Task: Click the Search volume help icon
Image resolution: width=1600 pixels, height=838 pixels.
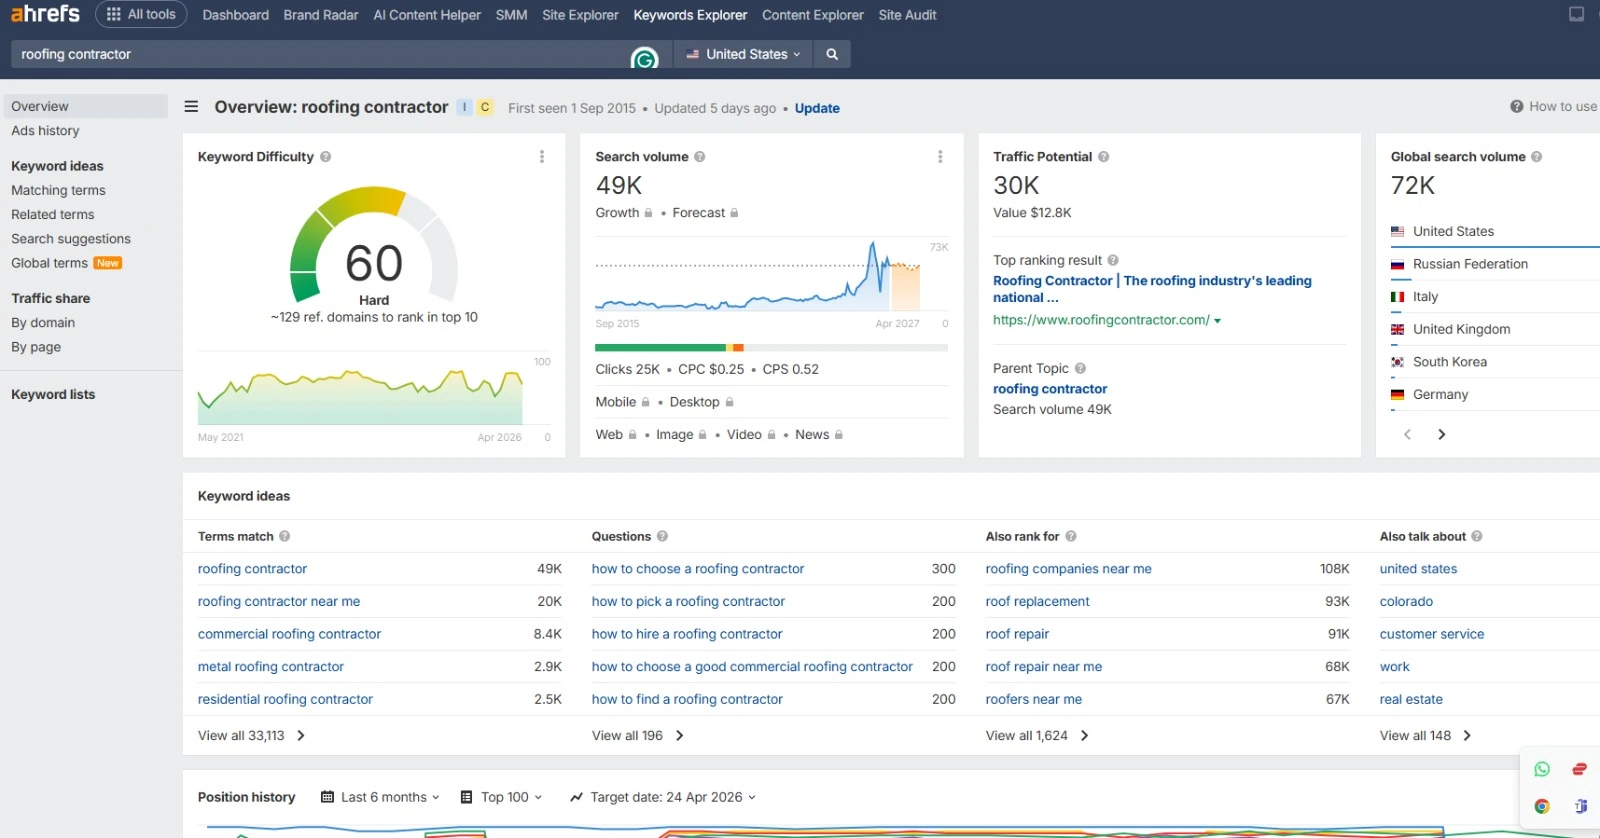Action: 700,157
